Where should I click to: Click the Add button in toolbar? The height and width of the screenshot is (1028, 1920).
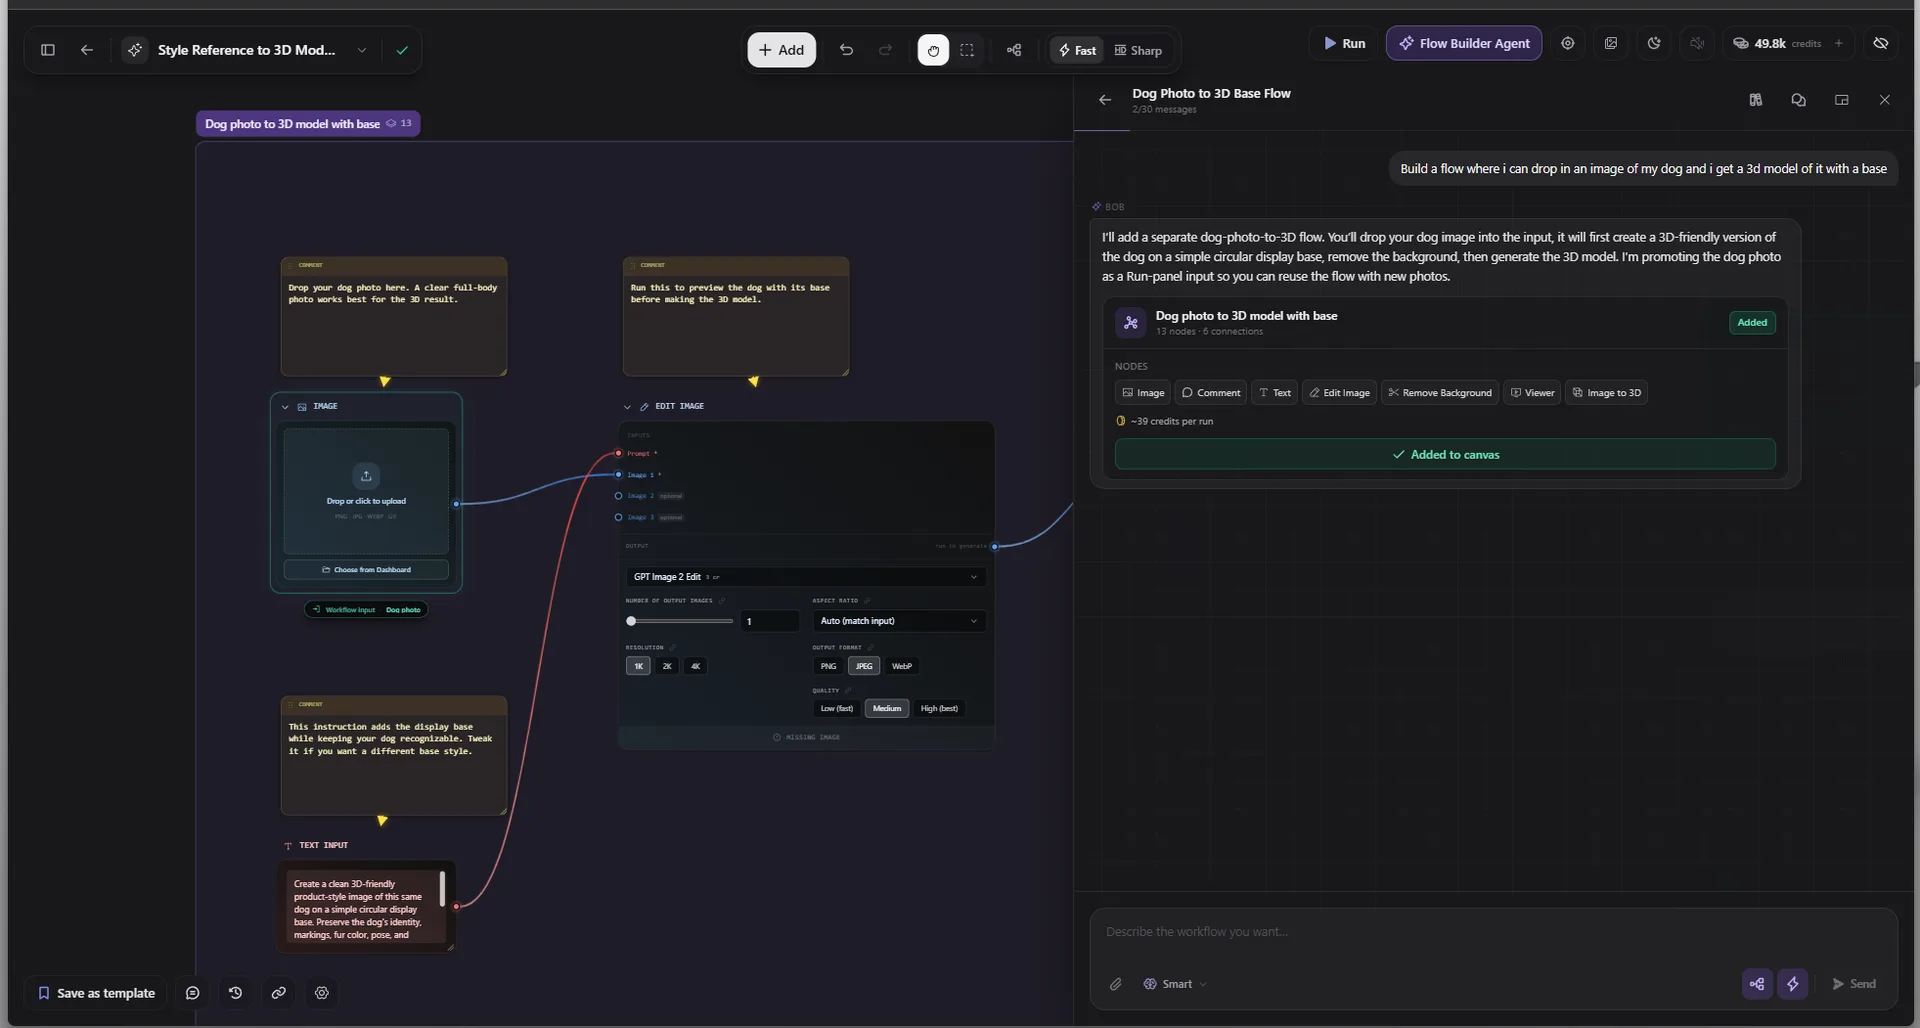pos(781,50)
